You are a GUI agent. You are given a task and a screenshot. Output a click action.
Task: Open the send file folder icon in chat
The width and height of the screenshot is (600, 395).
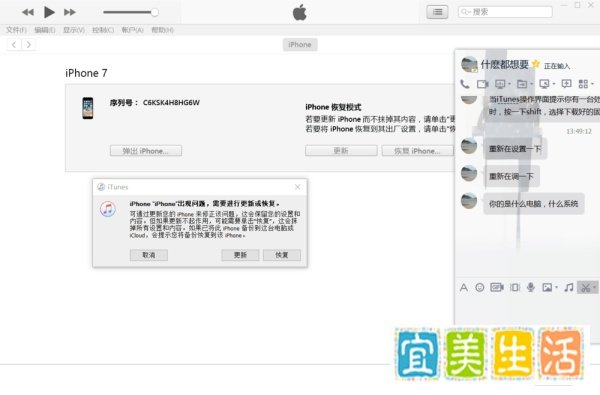(522, 84)
